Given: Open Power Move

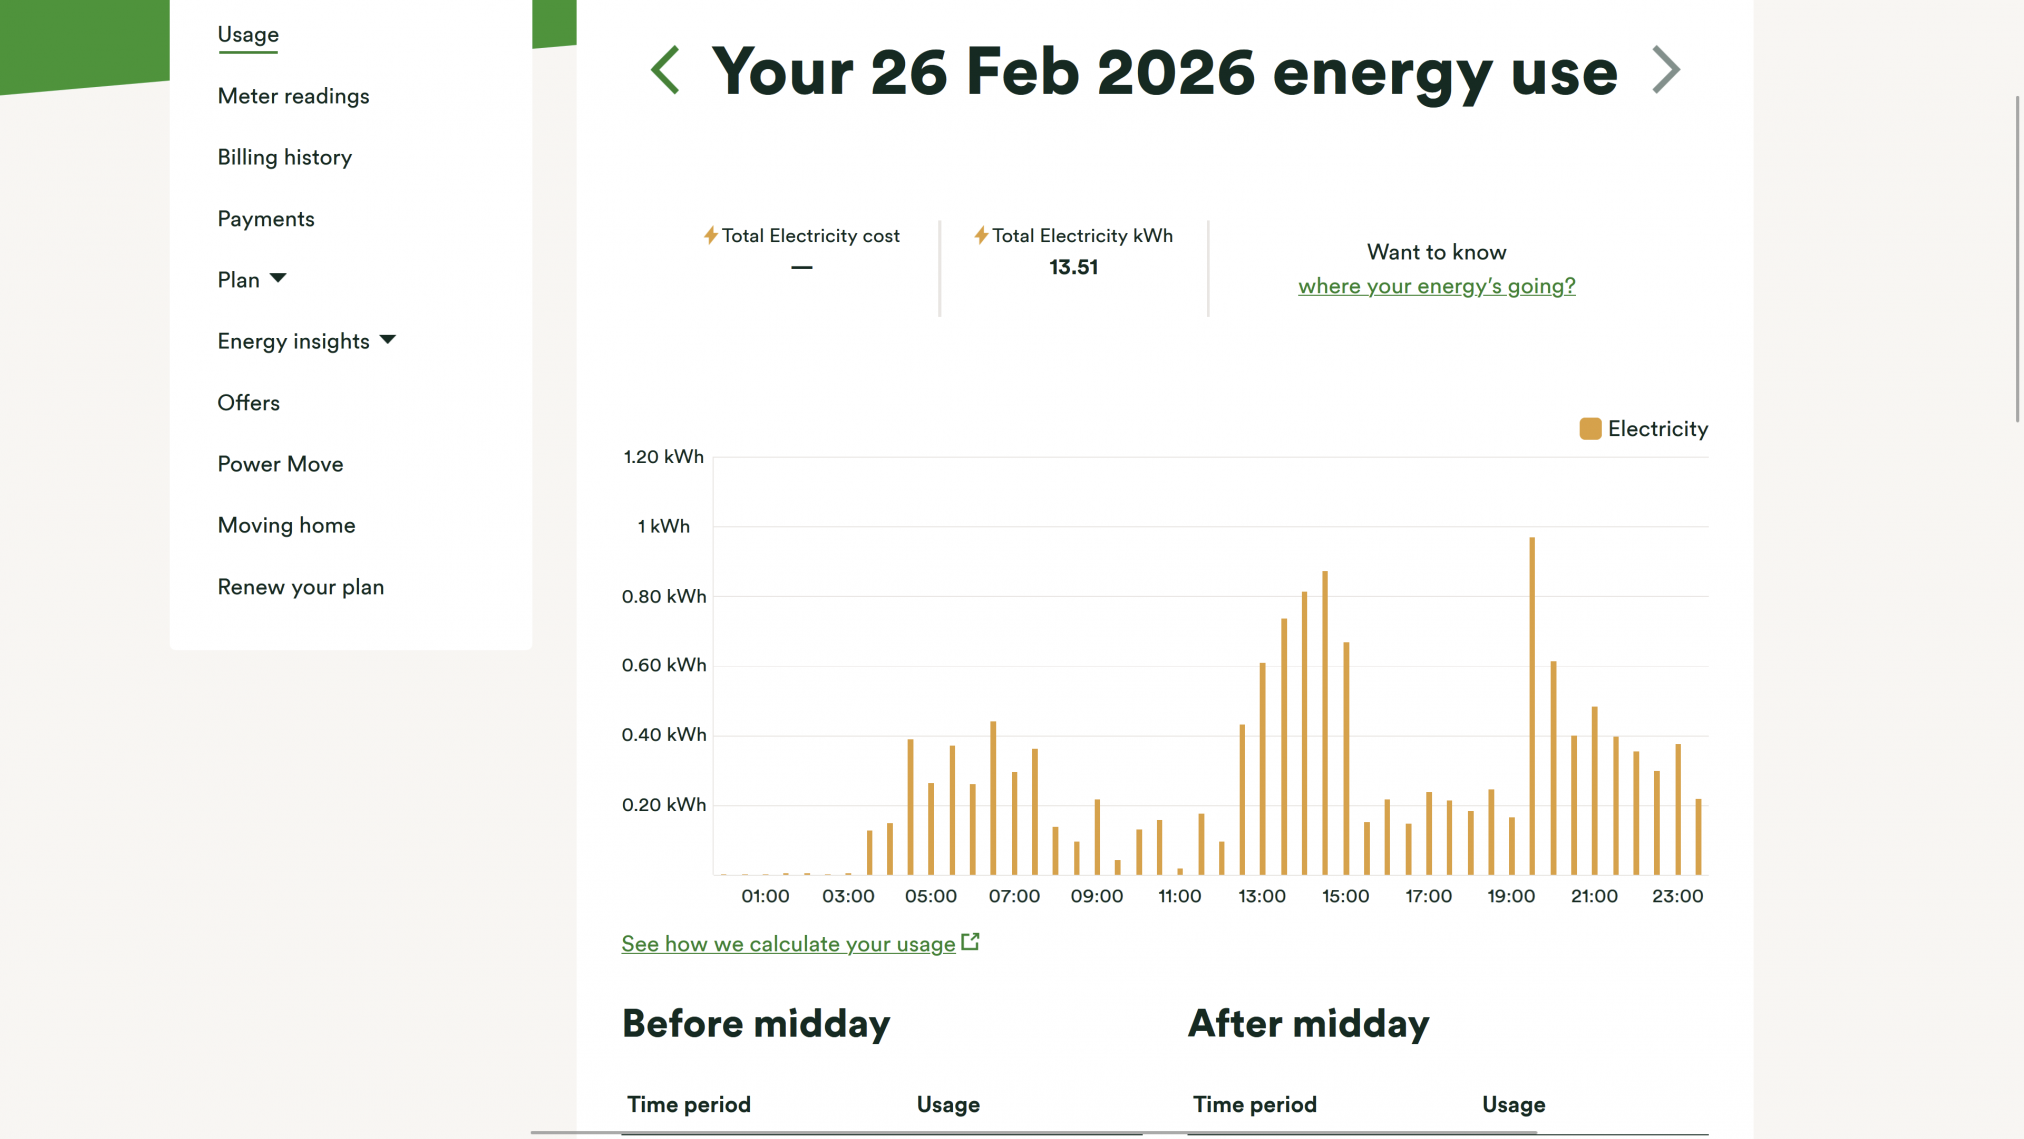Looking at the screenshot, I should point(280,463).
